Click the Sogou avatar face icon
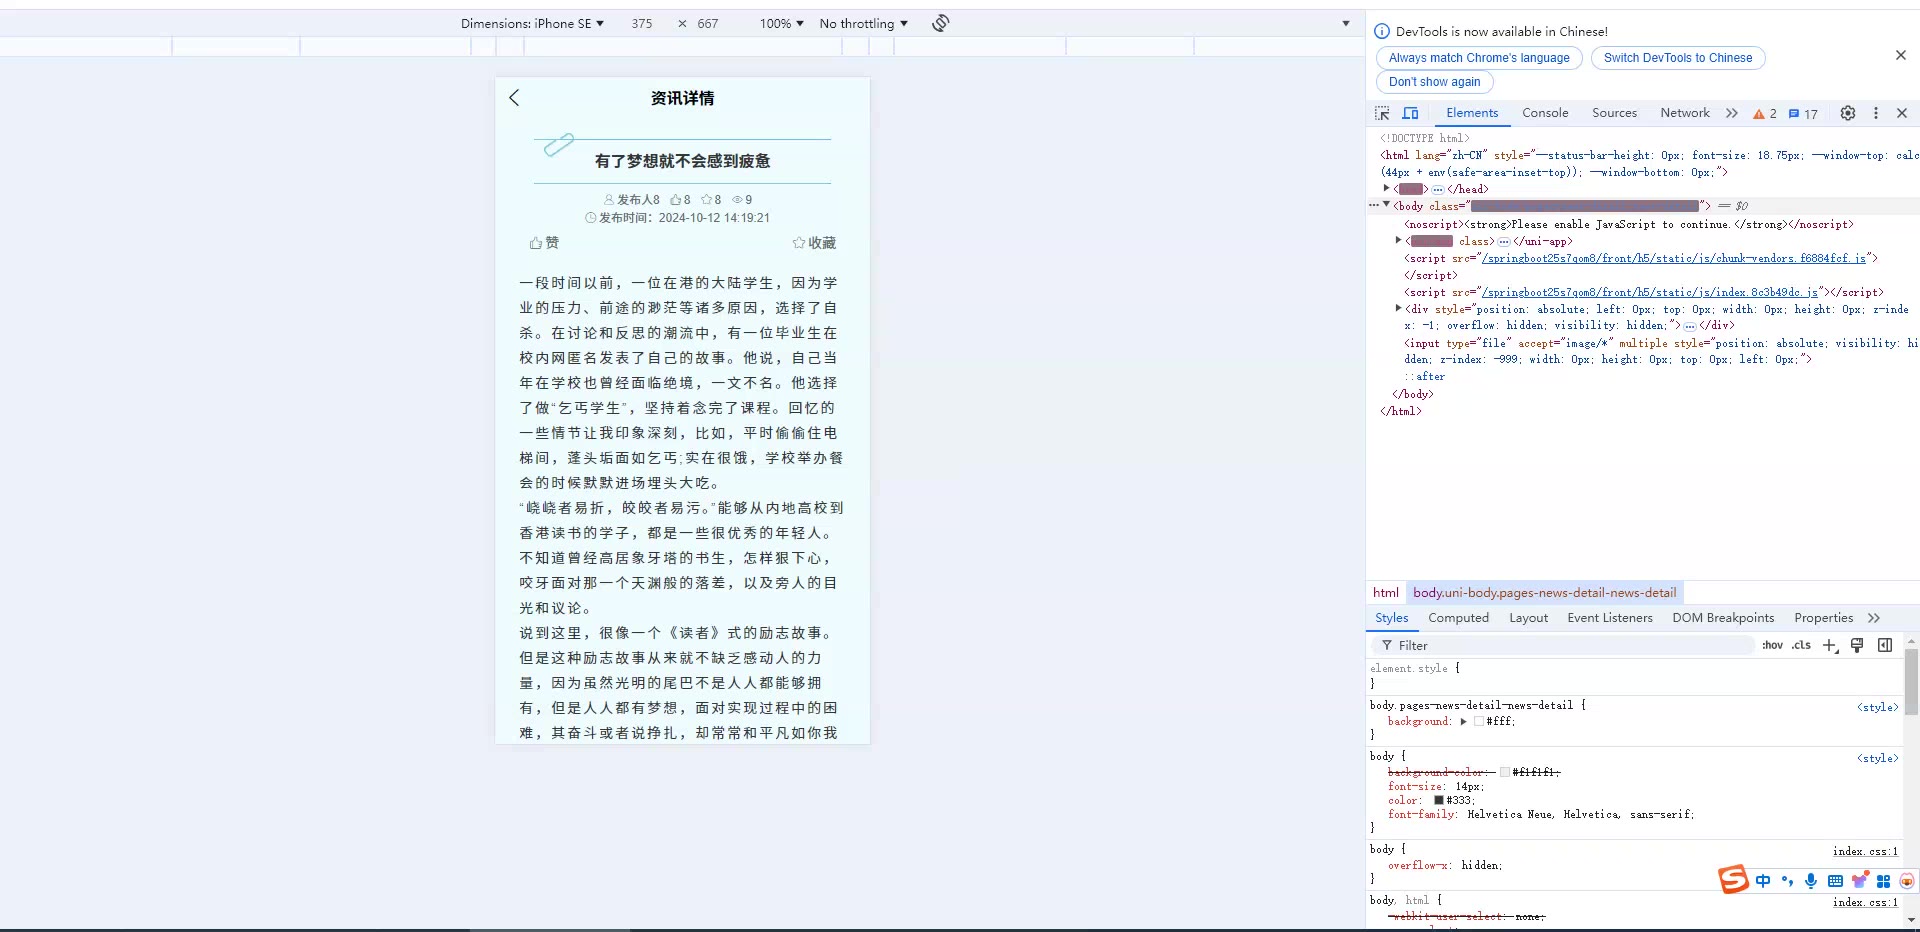 coord(1907,881)
